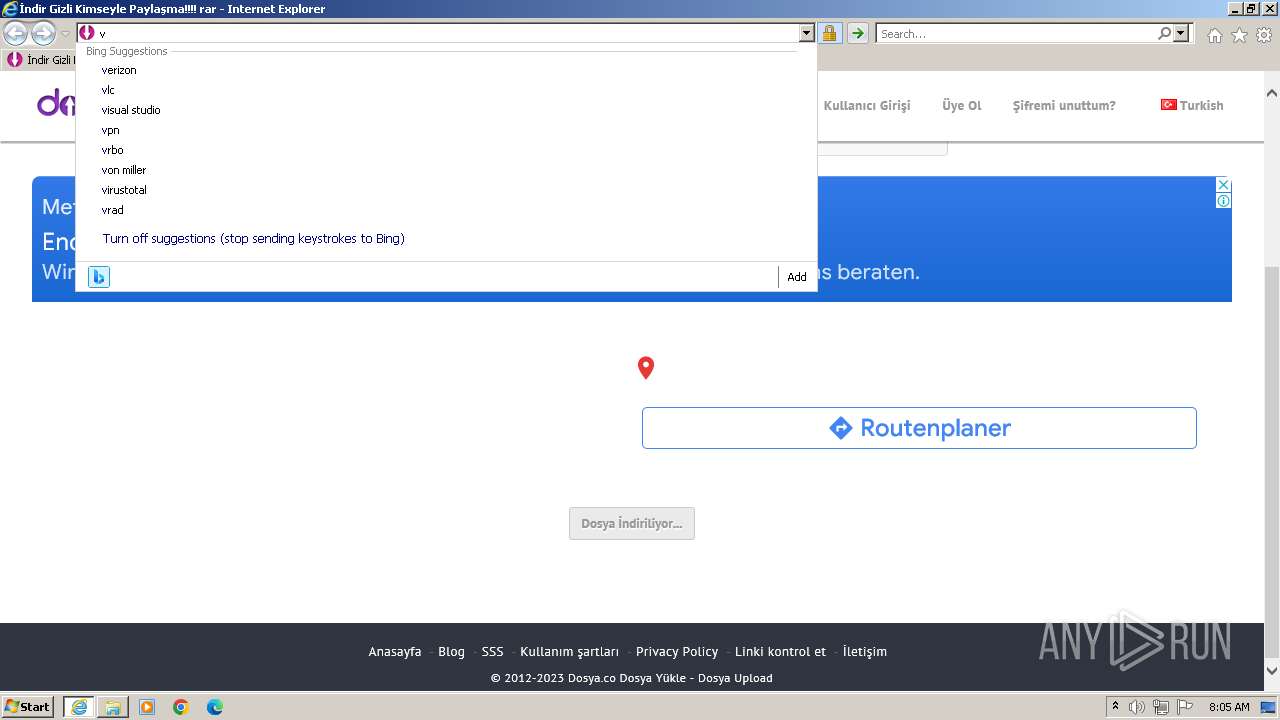This screenshot has height=720, width=1280.
Task: Open Üye Ol register link
Action: 962,105
